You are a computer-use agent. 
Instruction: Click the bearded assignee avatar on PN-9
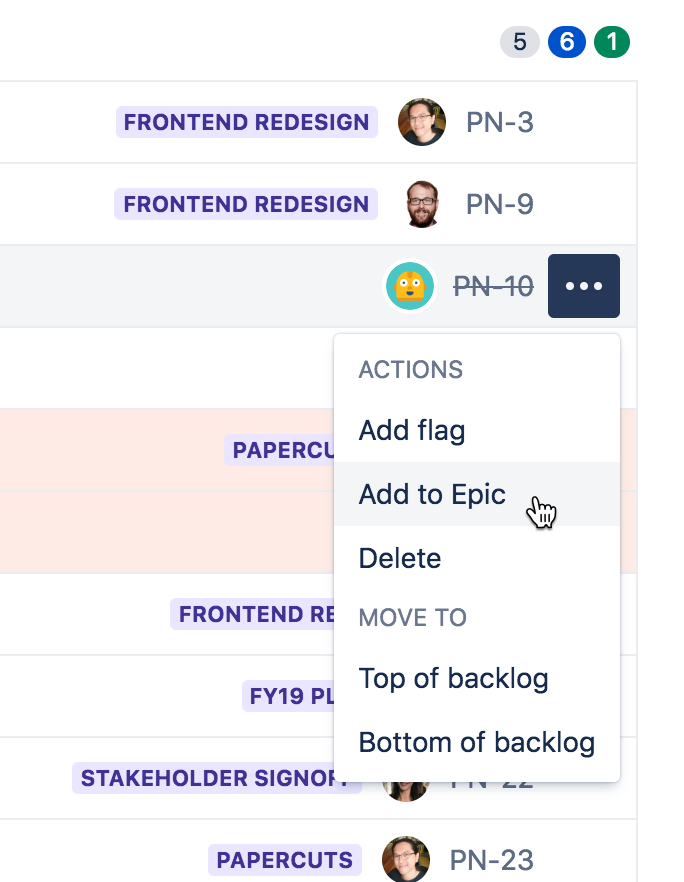pos(422,204)
